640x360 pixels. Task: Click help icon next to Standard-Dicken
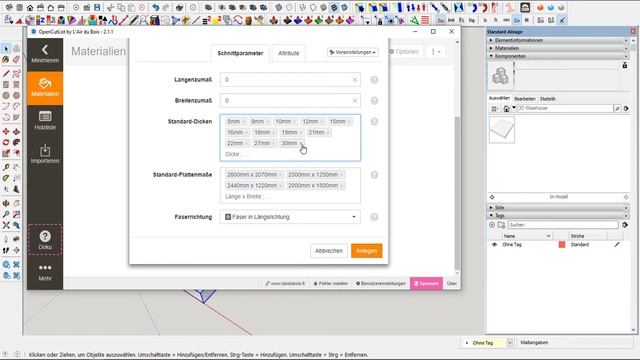coord(374,122)
